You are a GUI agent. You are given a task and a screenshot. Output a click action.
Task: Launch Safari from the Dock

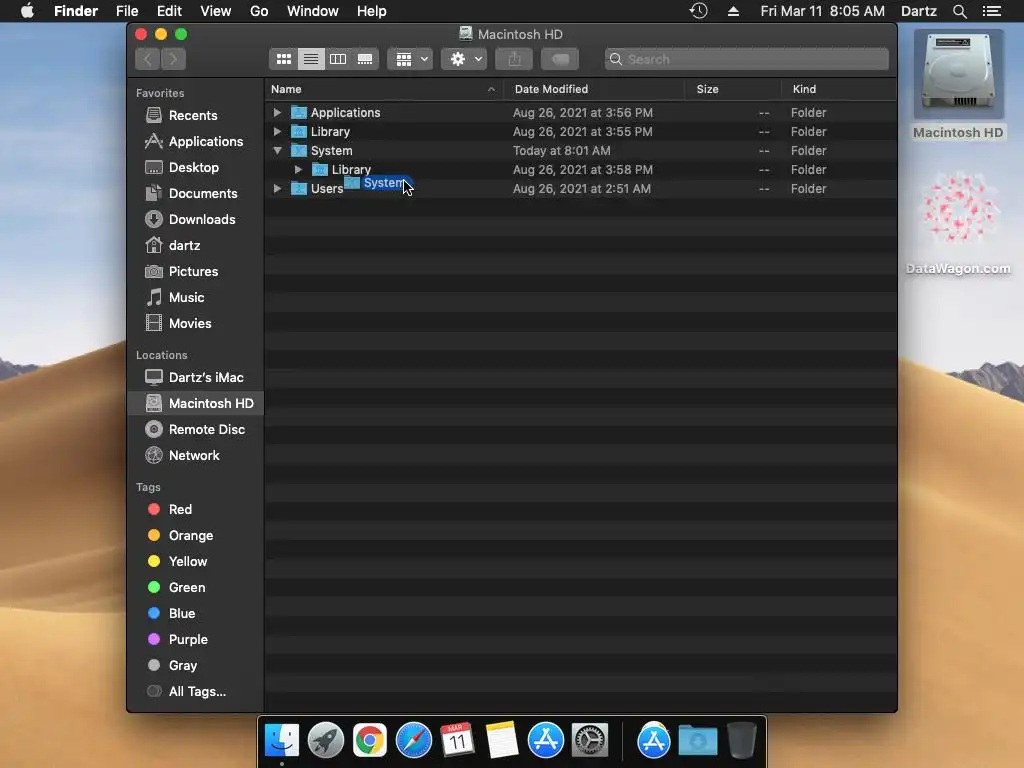click(x=413, y=741)
